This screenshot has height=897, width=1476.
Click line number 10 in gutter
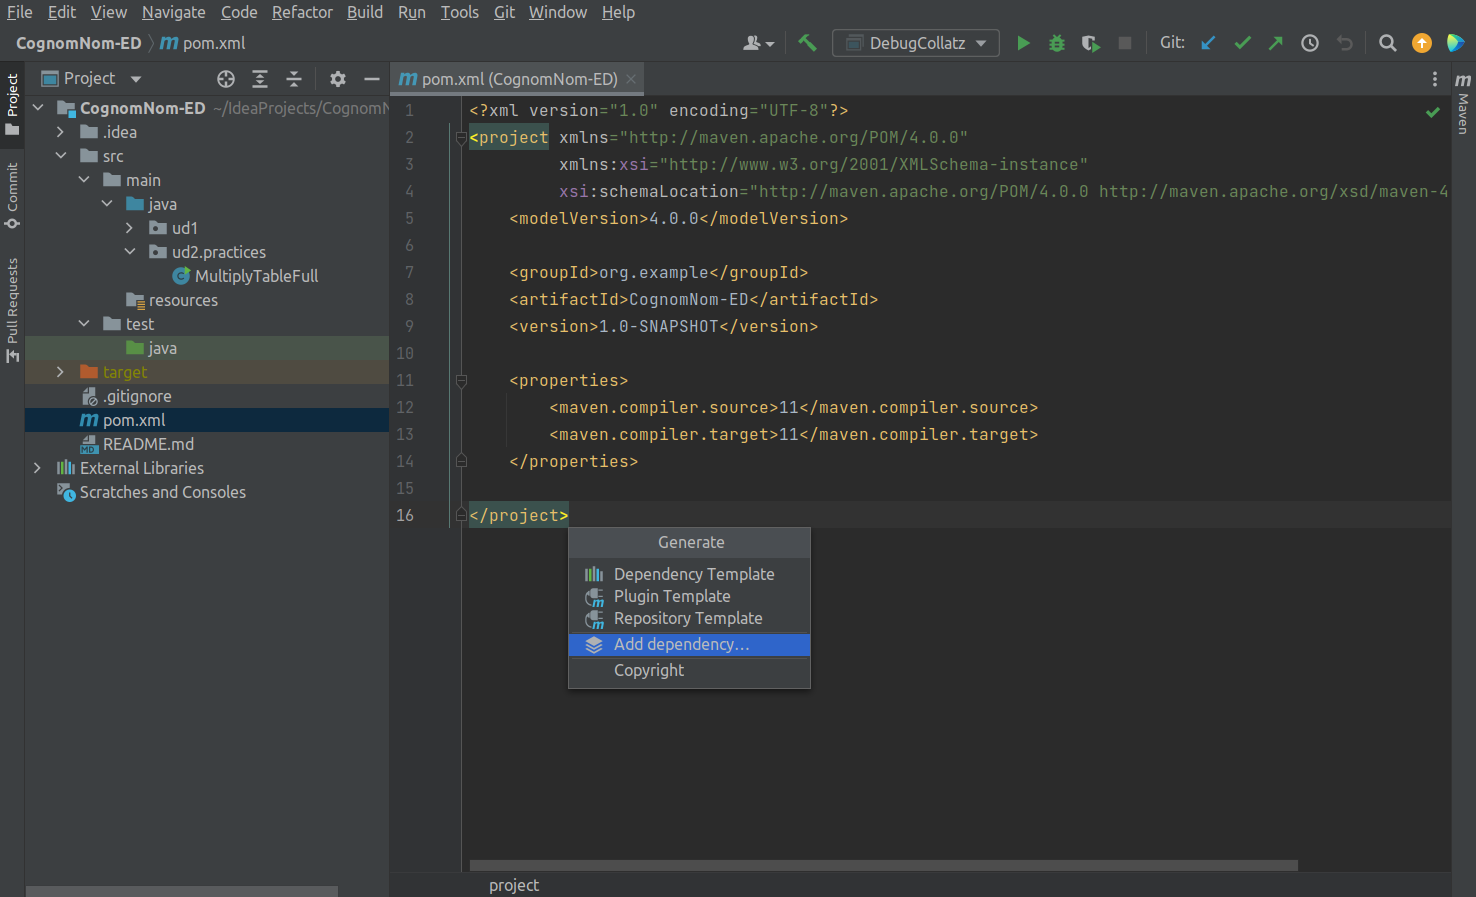click(x=405, y=353)
